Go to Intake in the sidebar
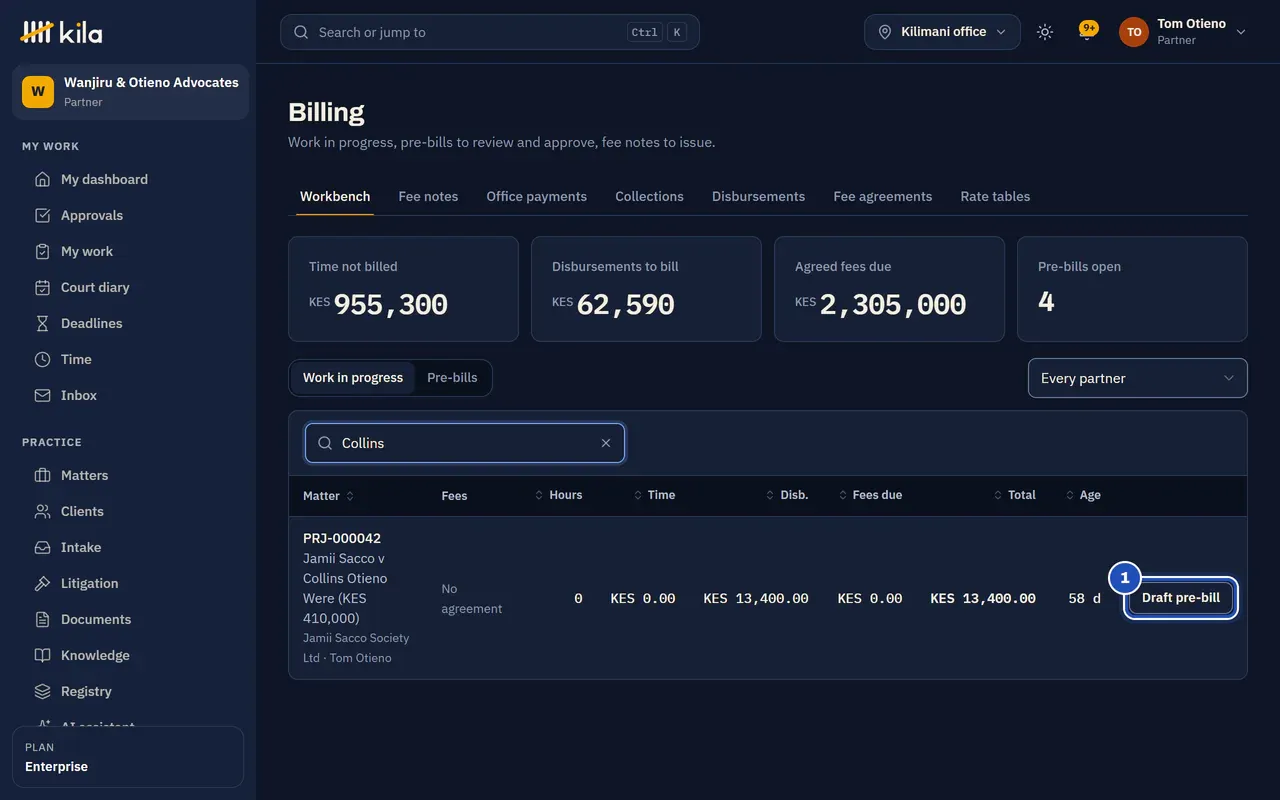This screenshot has width=1280, height=800. 128,547
